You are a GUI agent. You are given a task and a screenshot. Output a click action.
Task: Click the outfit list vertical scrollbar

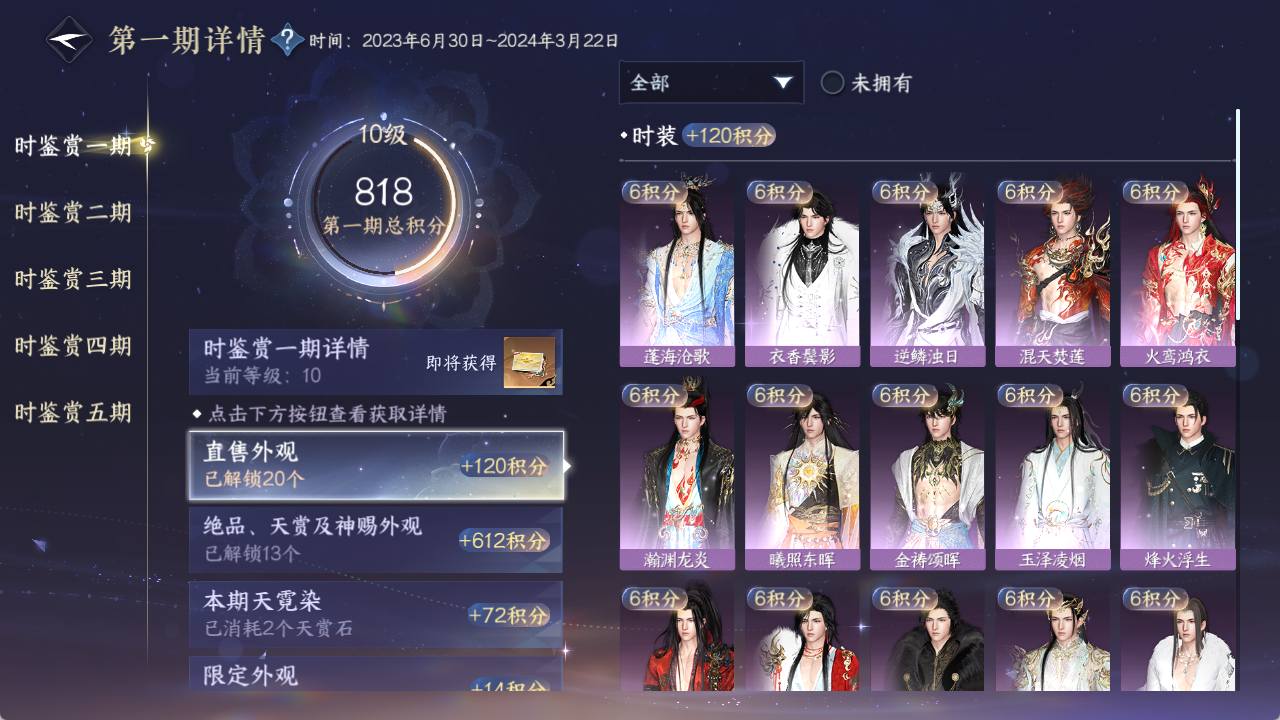coord(1238,215)
